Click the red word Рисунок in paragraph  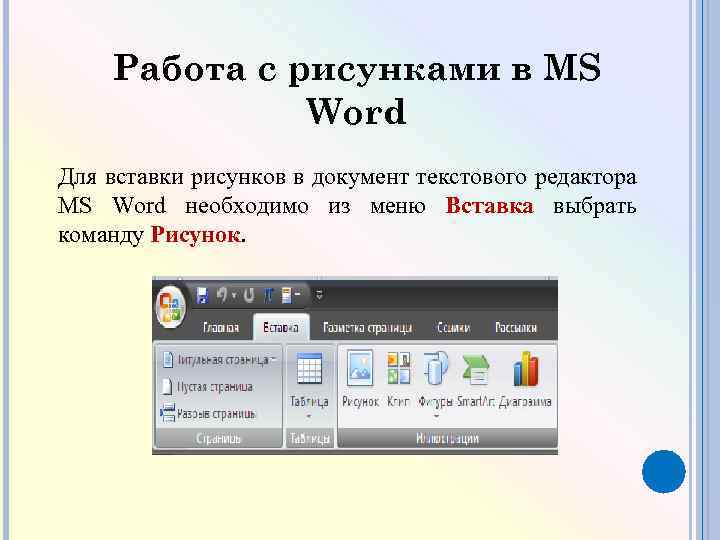(195, 235)
